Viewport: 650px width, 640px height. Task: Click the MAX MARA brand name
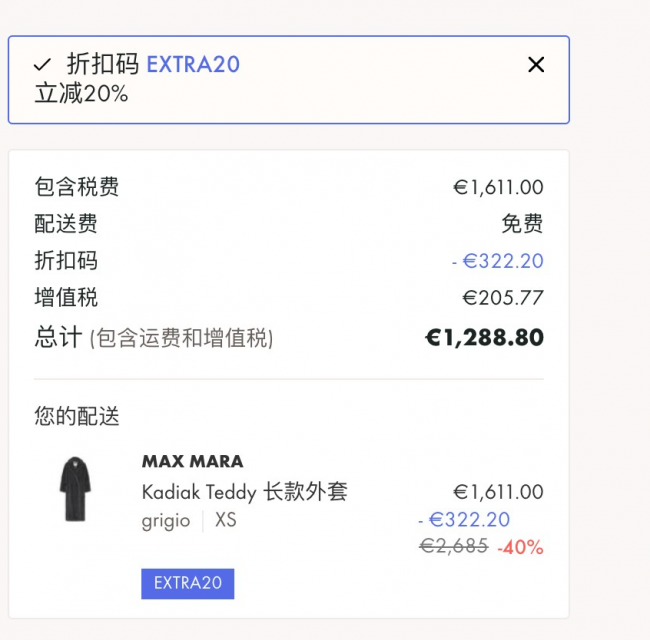click(192, 461)
